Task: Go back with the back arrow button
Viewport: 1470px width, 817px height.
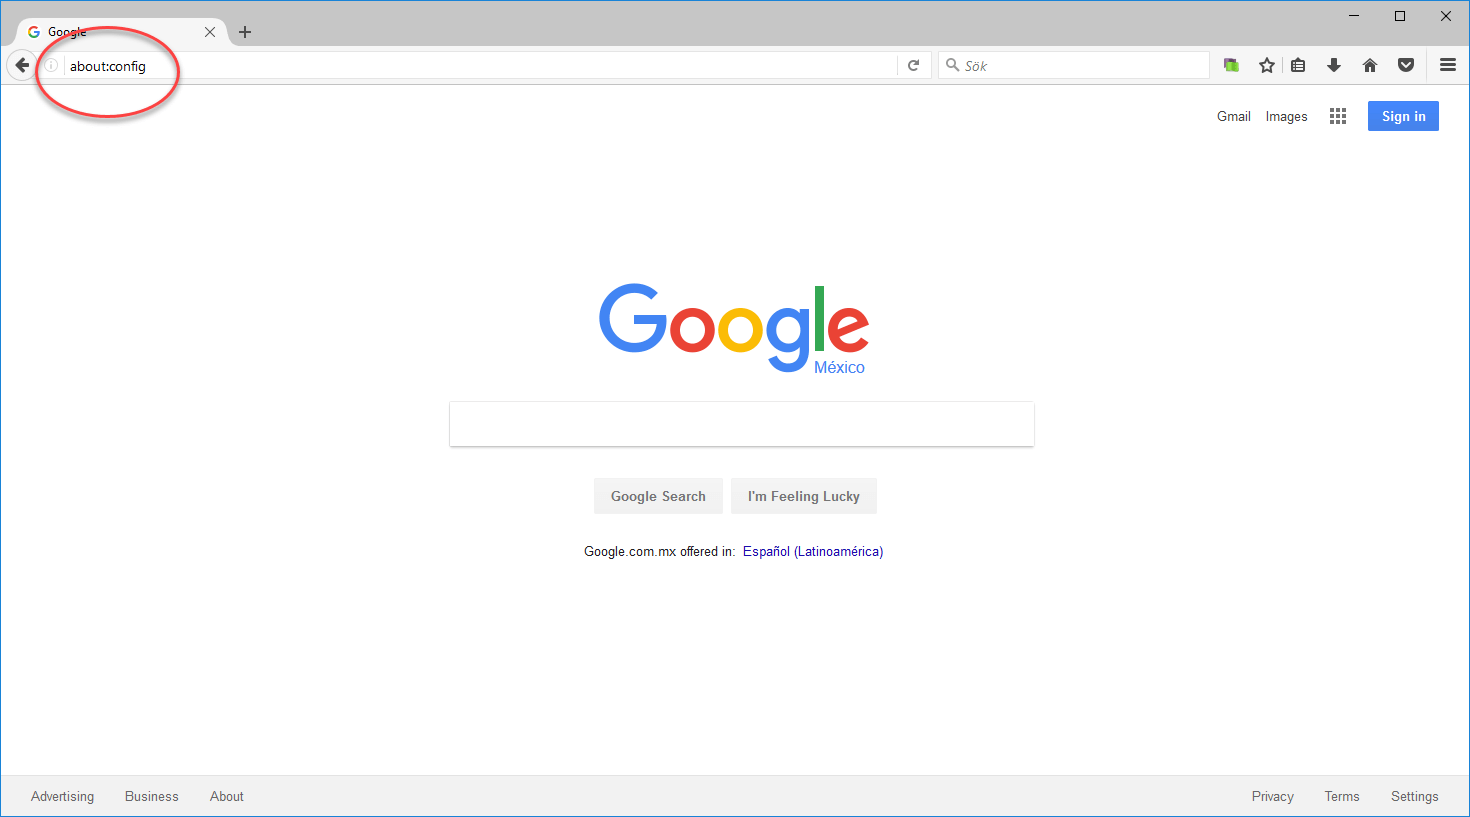Action: tap(22, 65)
